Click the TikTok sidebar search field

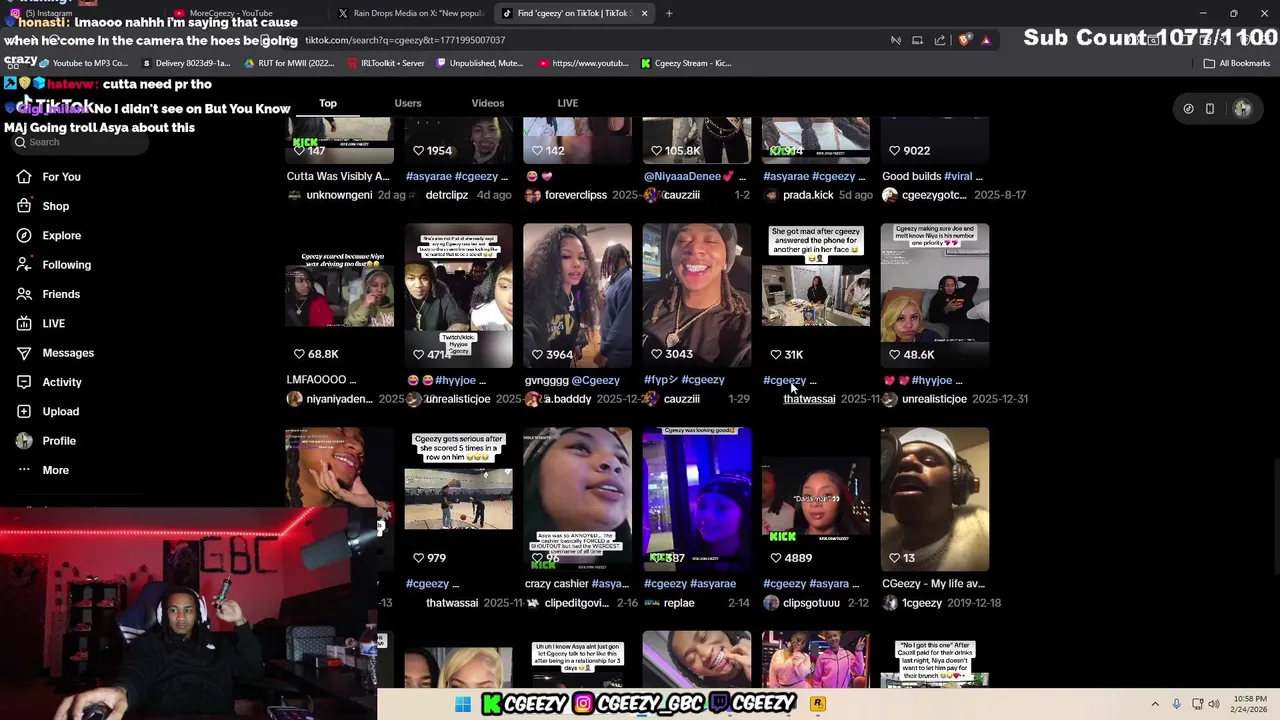click(x=80, y=142)
